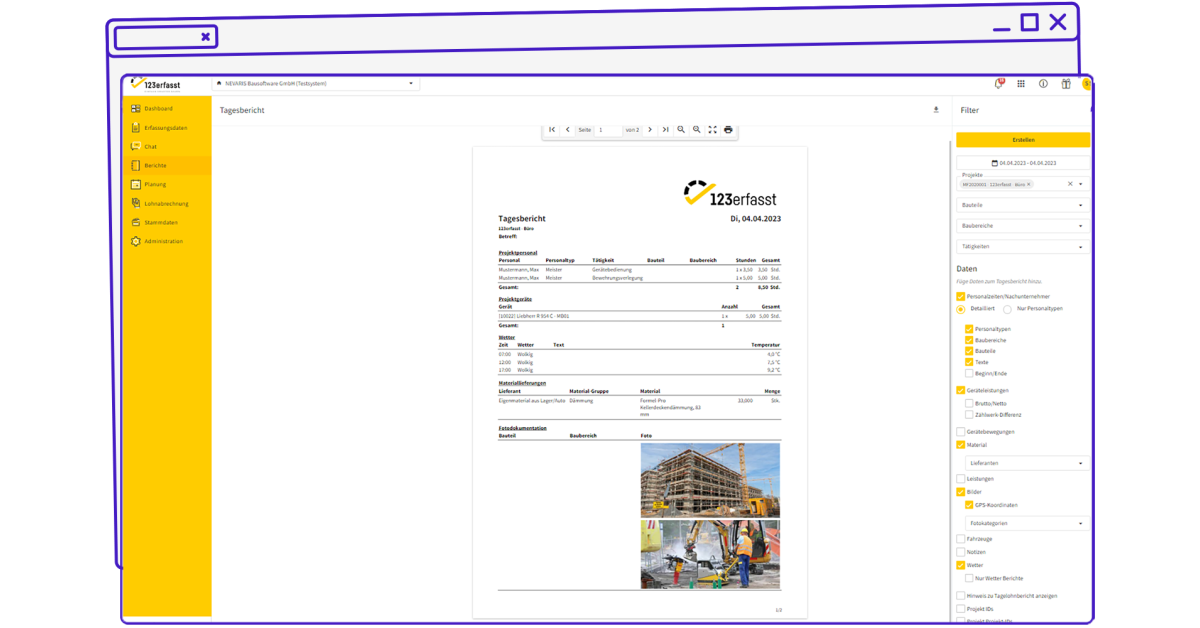Enable the Beginn/Ende checkbox
This screenshot has width=1200, height=628.
pyautogui.click(x=969, y=373)
